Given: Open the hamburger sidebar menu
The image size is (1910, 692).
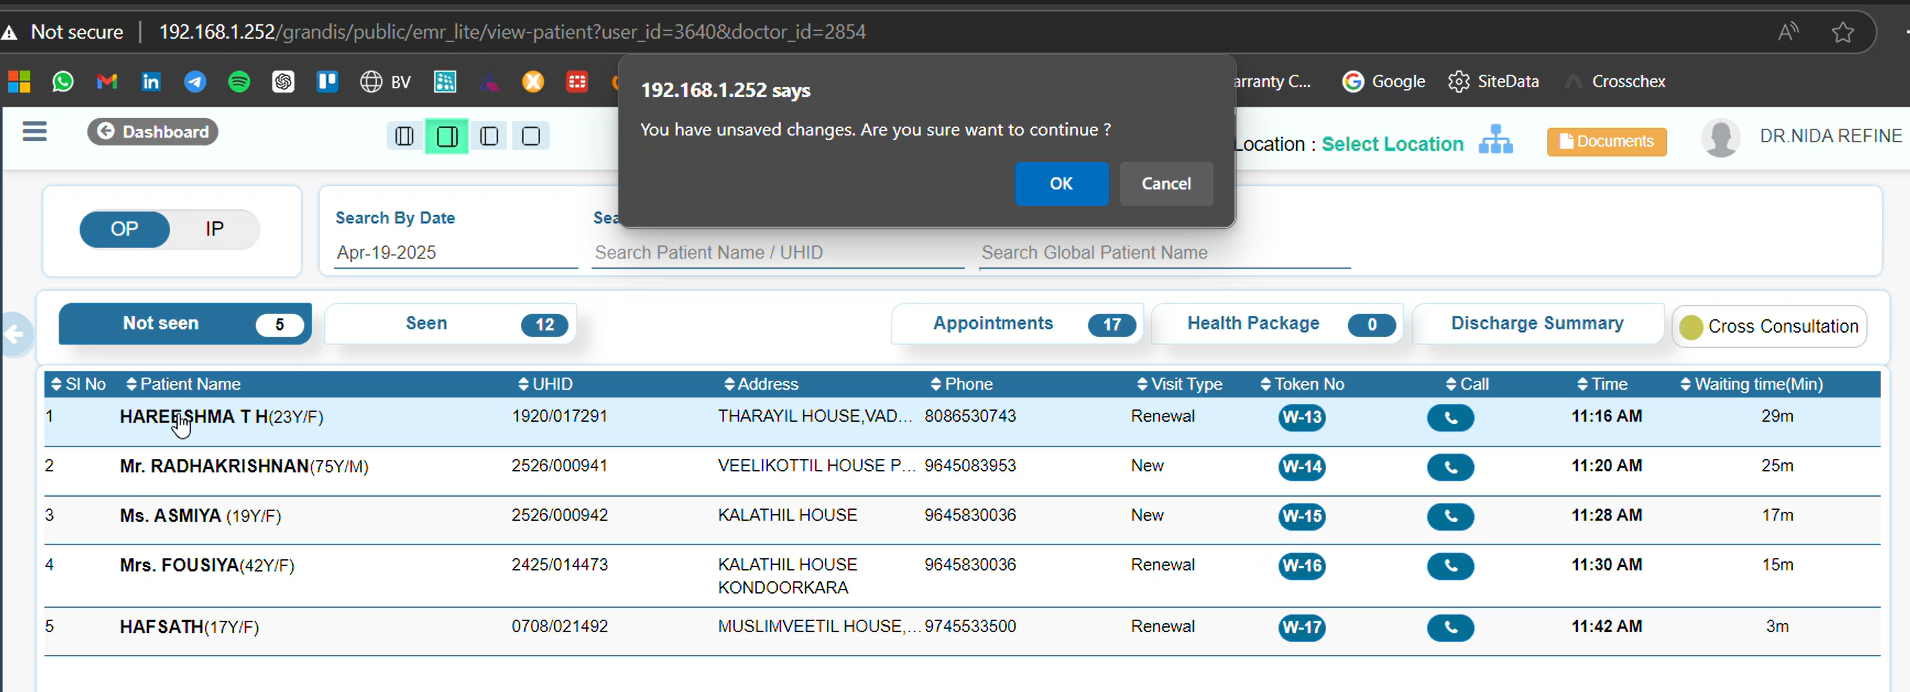Looking at the screenshot, I should click(35, 132).
